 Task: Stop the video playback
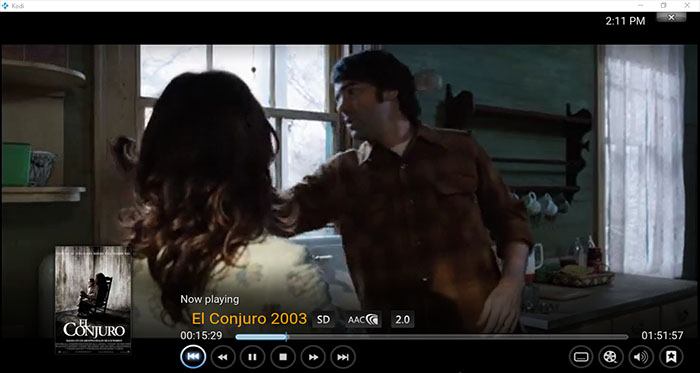[283, 357]
